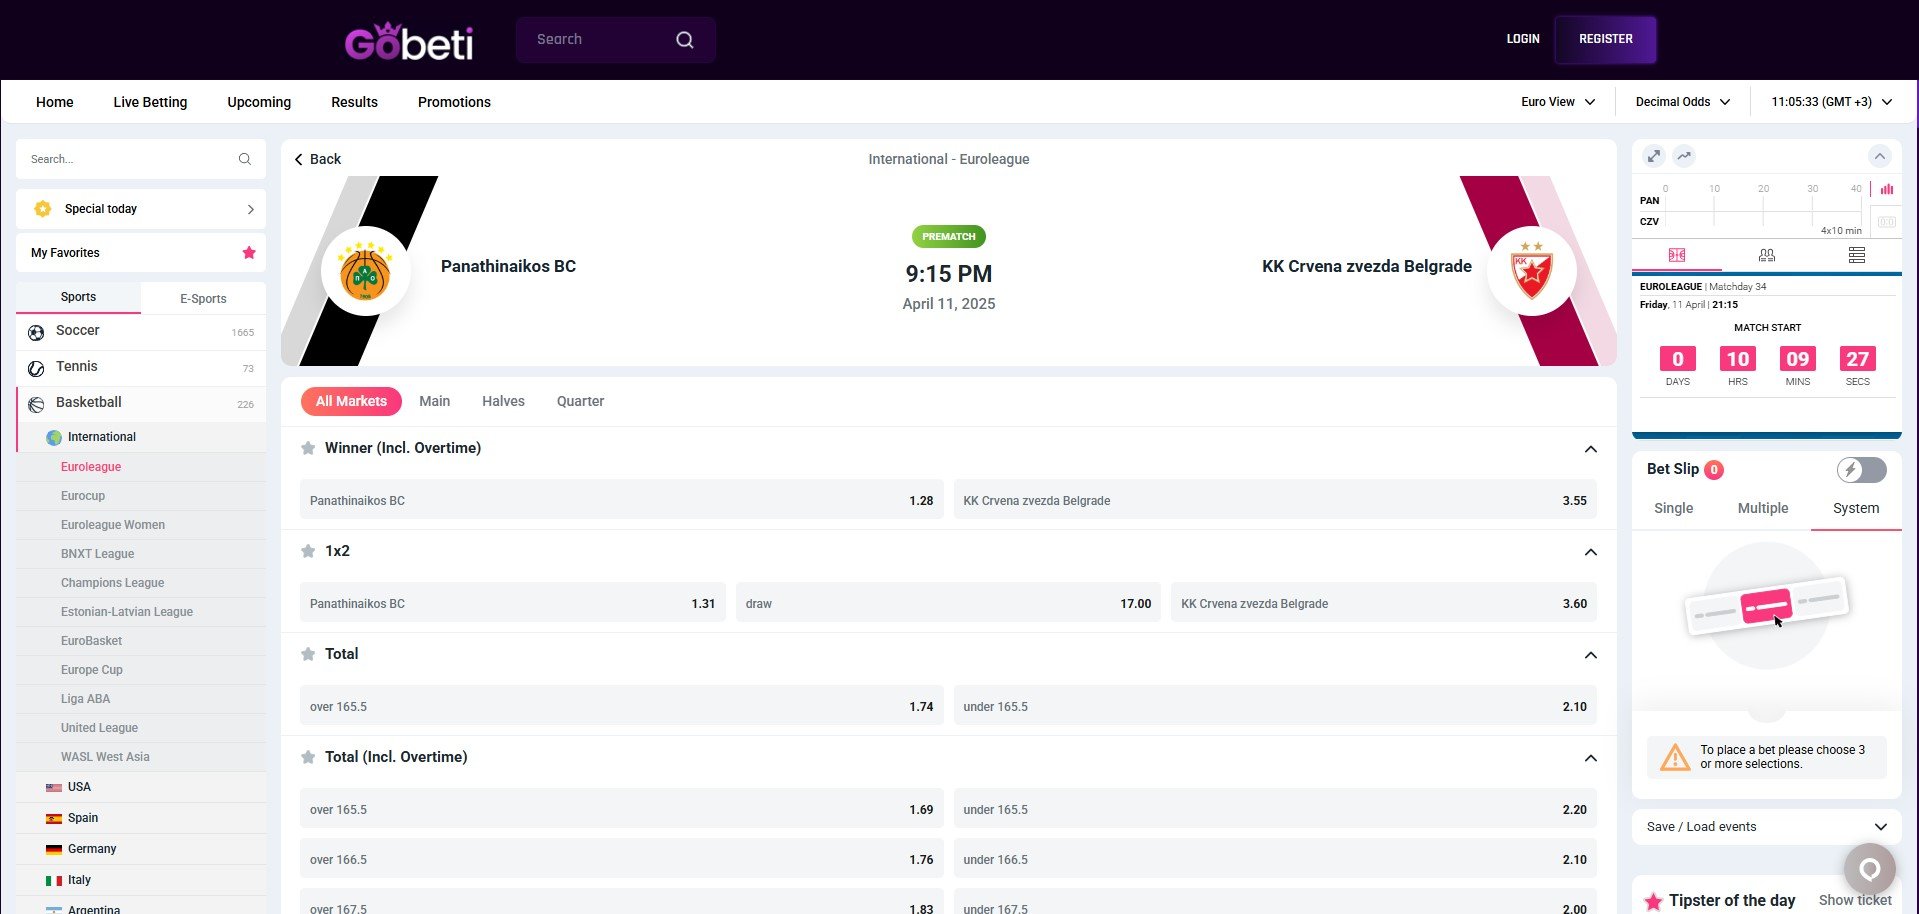This screenshot has height=914, width=1919.
Task: Select the head-to-head players tab icon
Action: [1767, 255]
